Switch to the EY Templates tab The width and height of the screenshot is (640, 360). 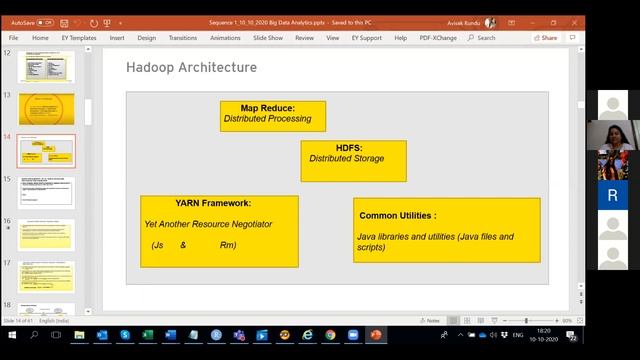79,38
